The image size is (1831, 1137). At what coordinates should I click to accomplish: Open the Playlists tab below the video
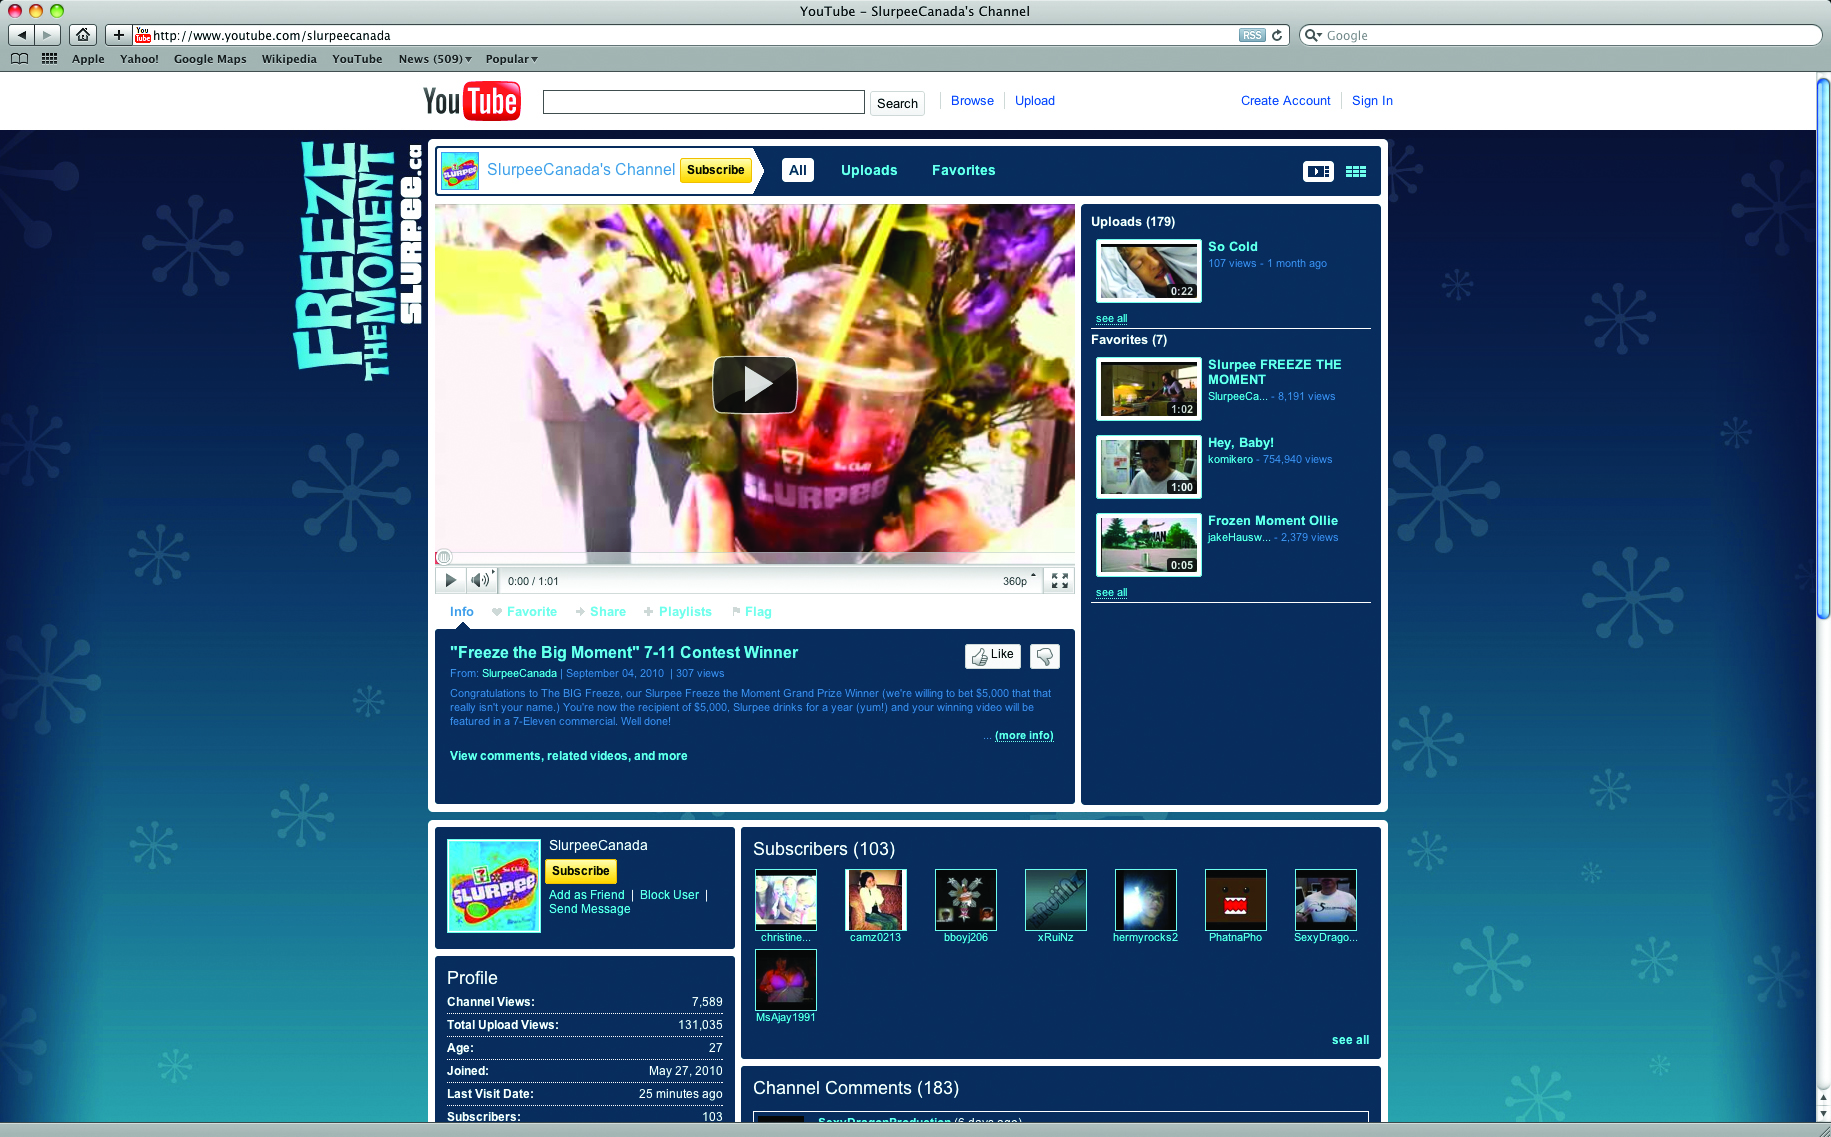(x=678, y=612)
